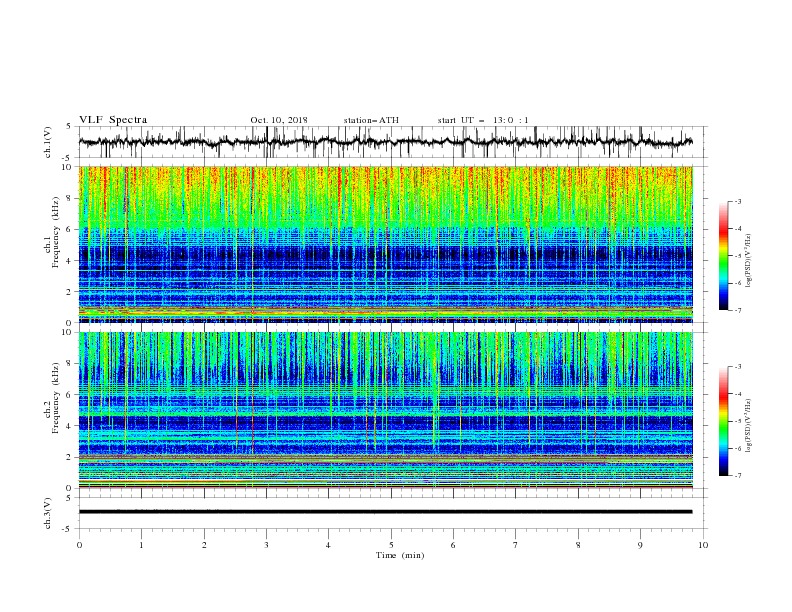
Task: Click inside the ch.2 spectrogram panel
Action: [x=385, y=410]
